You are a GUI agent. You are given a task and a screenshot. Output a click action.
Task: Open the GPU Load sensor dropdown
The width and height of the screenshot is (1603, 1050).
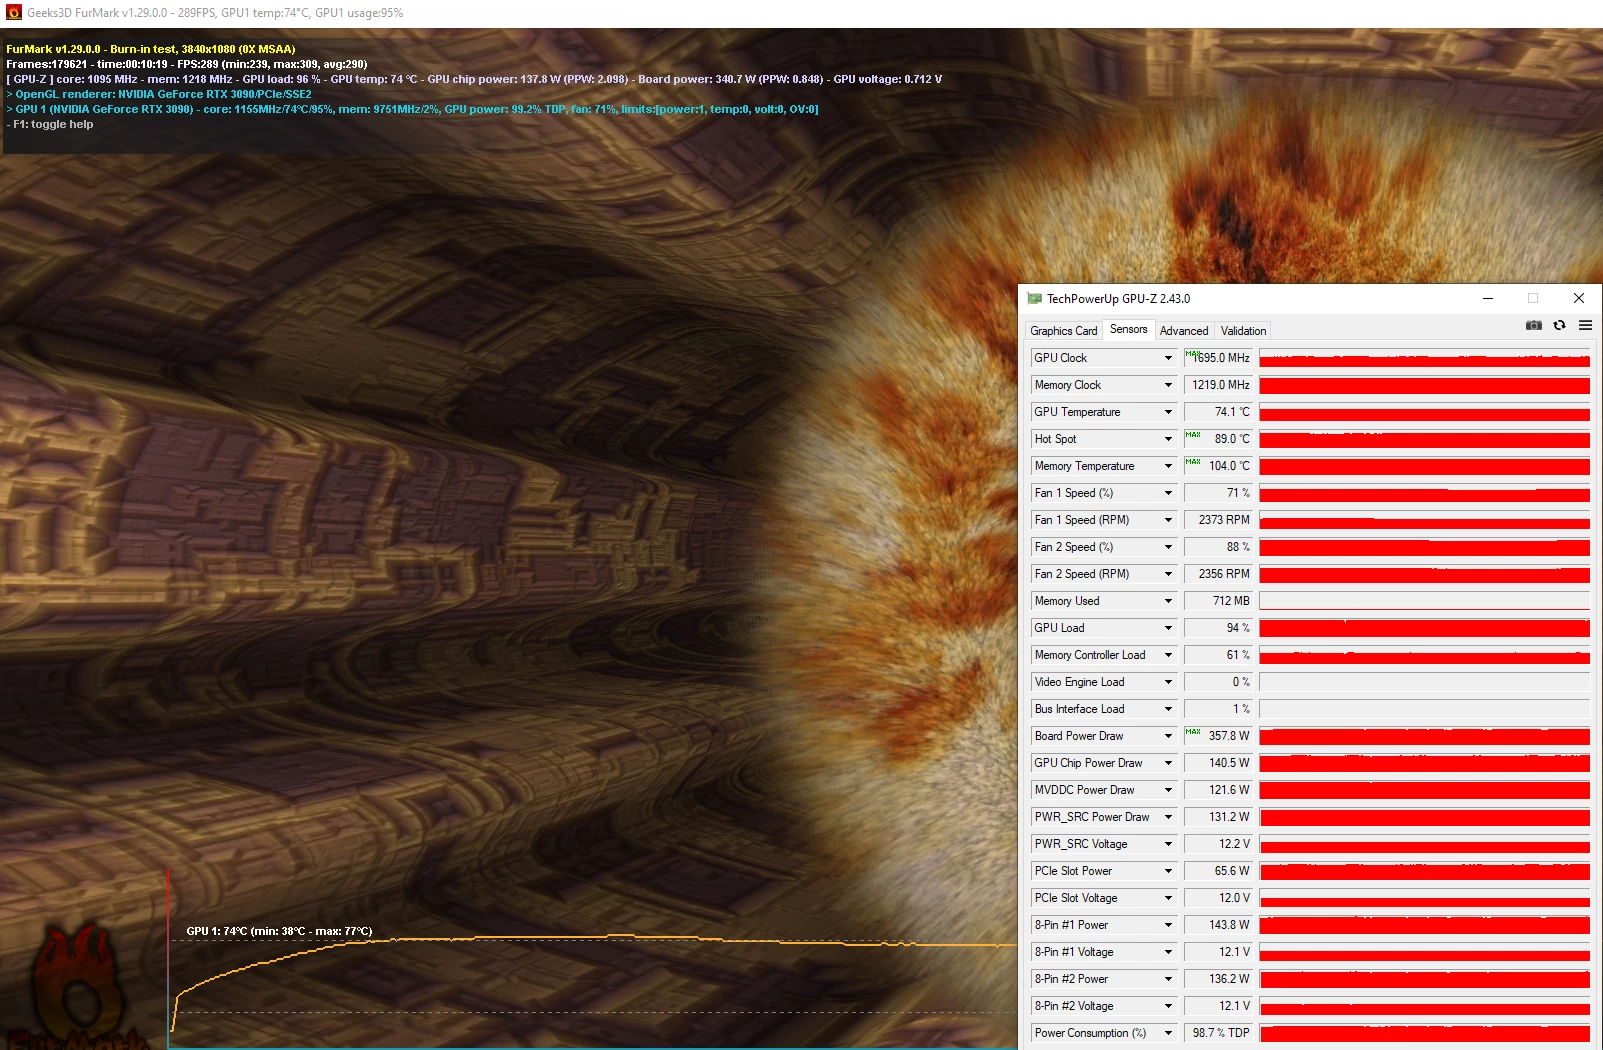pyautogui.click(x=1168, y=628)
